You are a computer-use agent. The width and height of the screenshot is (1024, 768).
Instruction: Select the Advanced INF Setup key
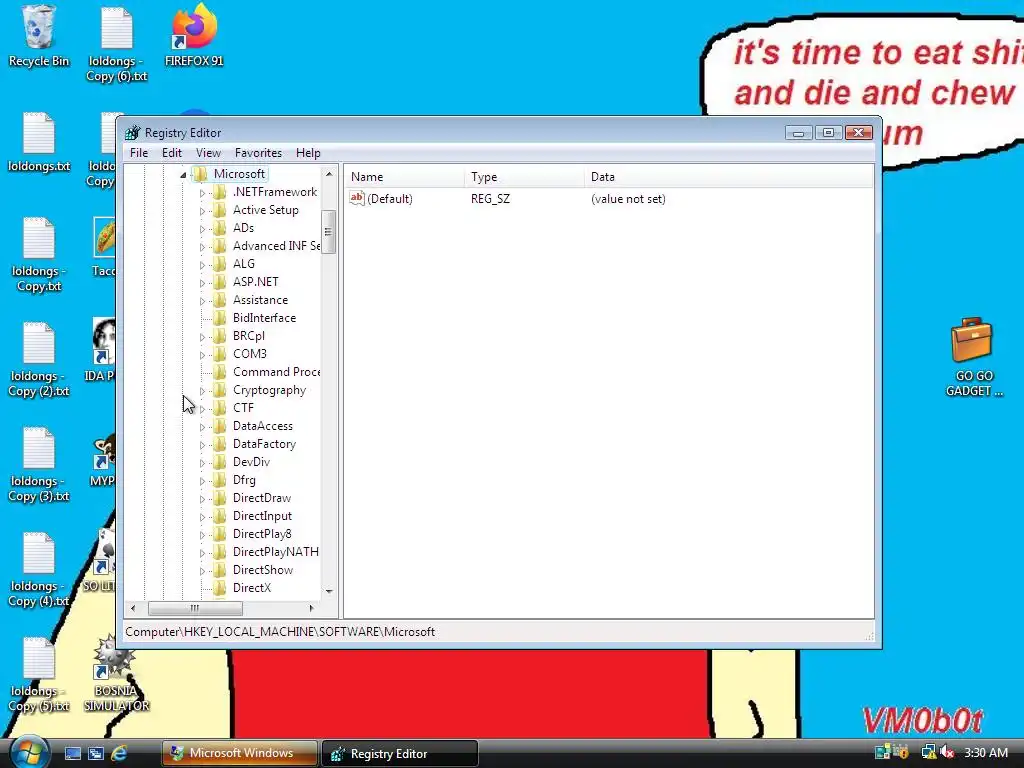276,246
